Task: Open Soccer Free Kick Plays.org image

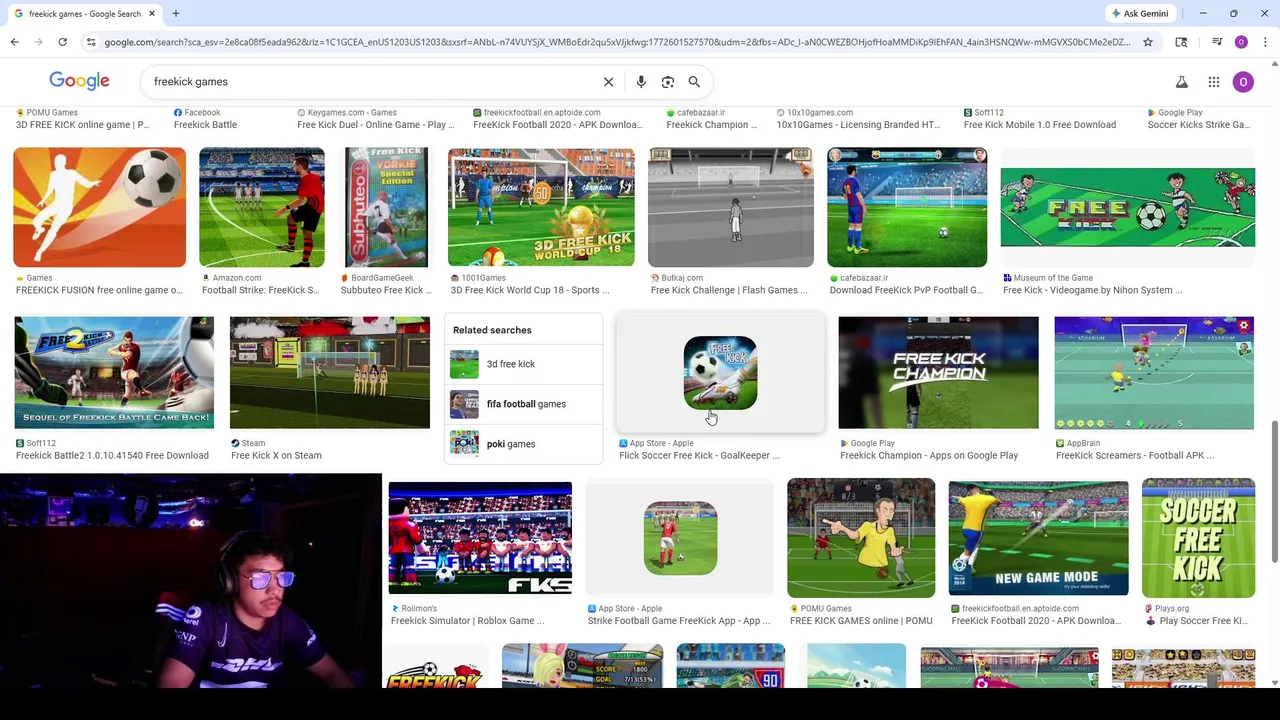Action: click(1198, 539)
